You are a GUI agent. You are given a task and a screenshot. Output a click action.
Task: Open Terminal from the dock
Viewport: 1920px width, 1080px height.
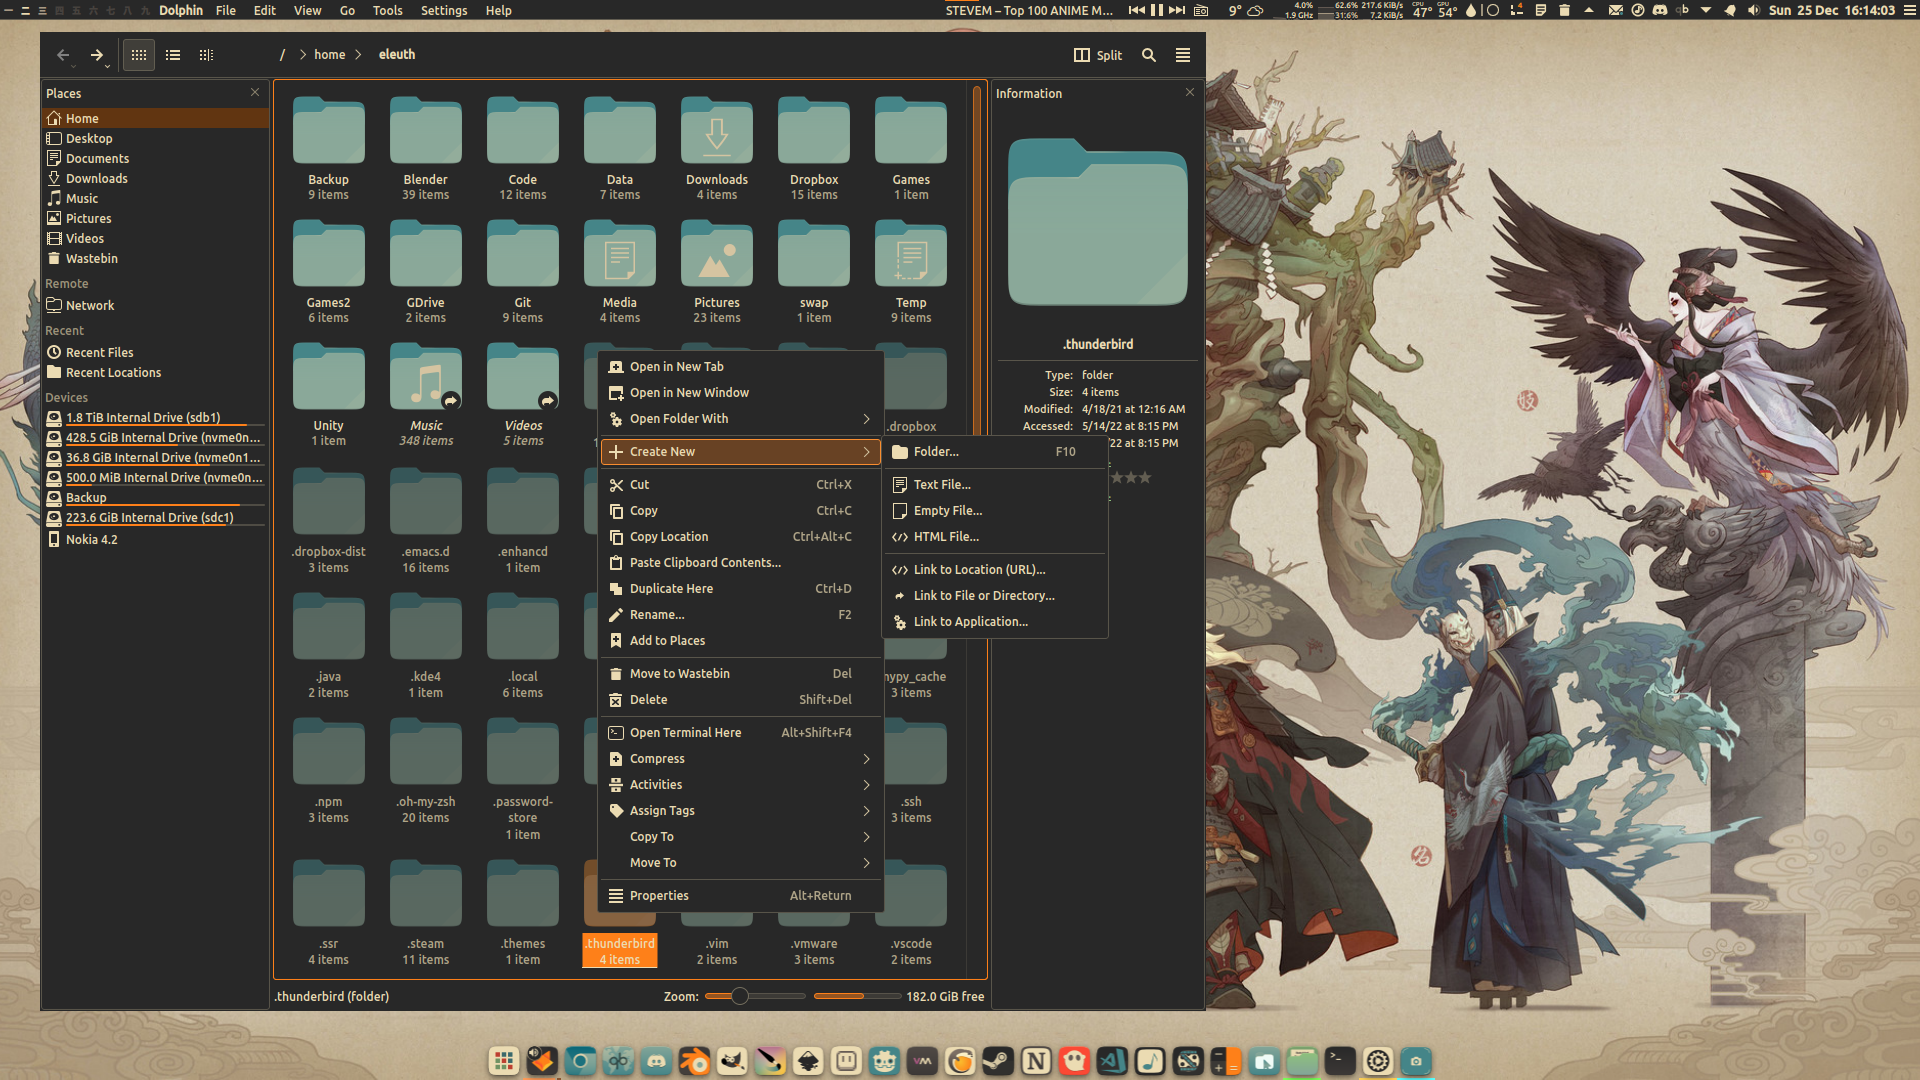pyautogui.click(x=1340, y=1061)
